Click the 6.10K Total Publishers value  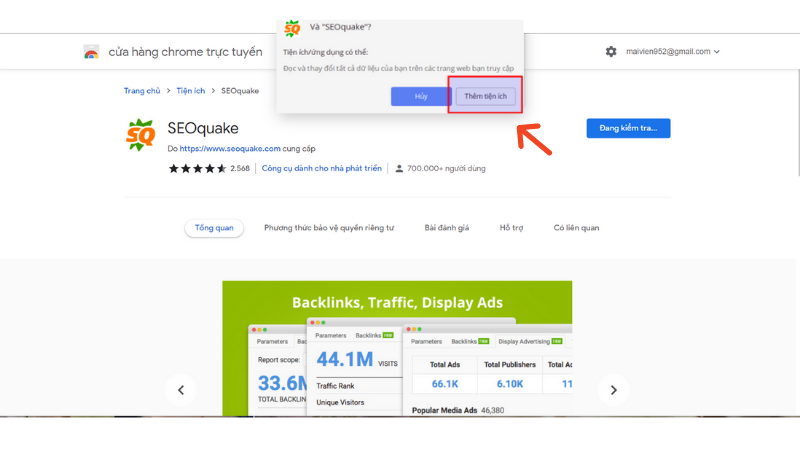pos(510,384)
